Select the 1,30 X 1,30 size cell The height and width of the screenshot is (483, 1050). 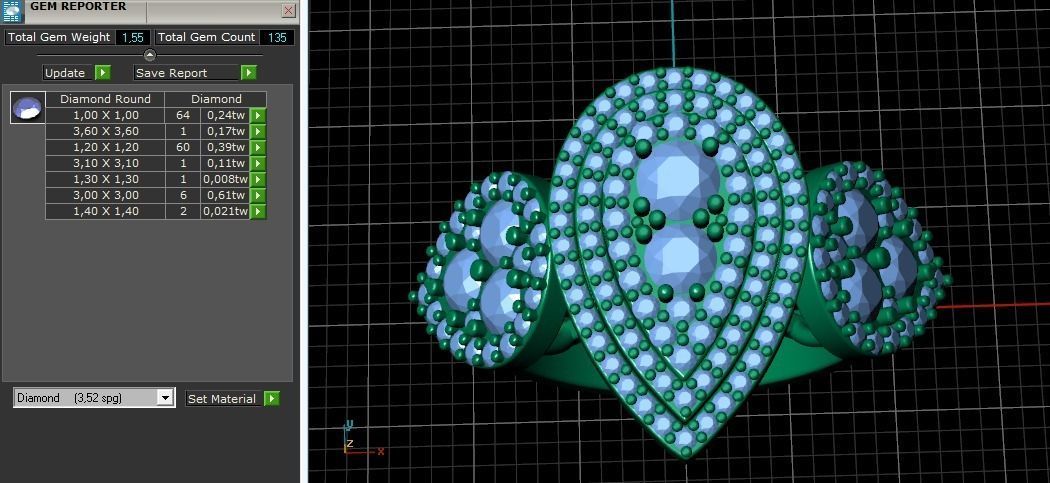[106, 180]
